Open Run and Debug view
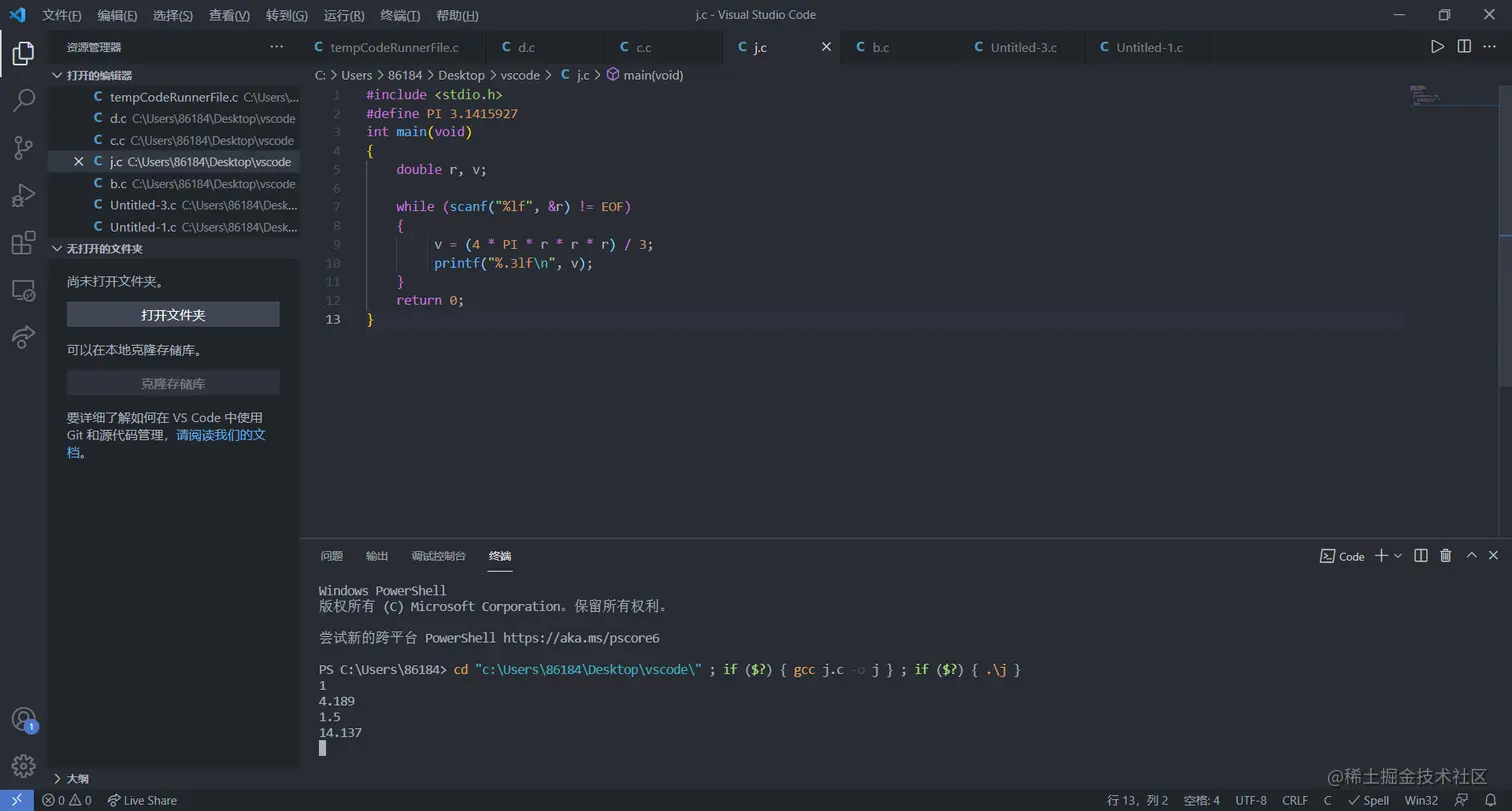 [23, 195]
